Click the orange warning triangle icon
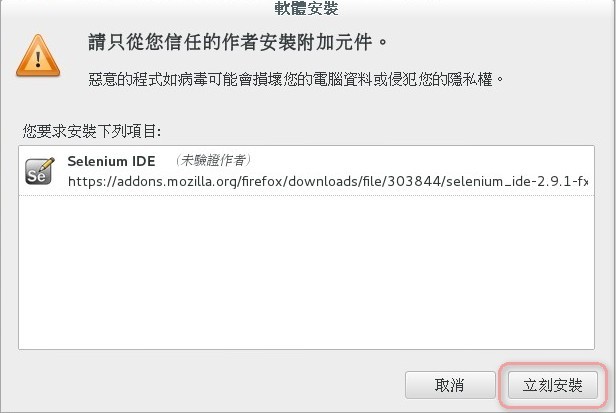 38,55
